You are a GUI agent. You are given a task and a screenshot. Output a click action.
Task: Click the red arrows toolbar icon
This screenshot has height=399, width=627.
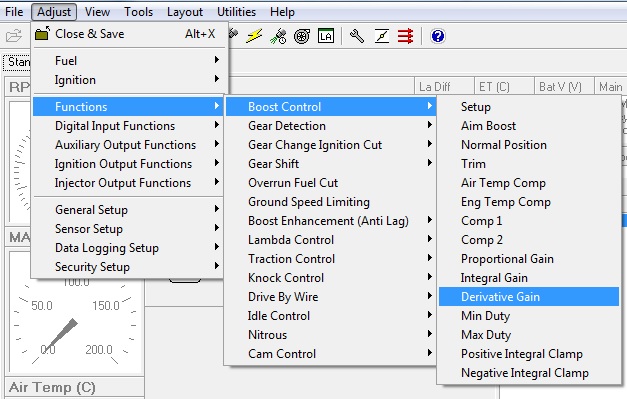[x=405, y=36]
